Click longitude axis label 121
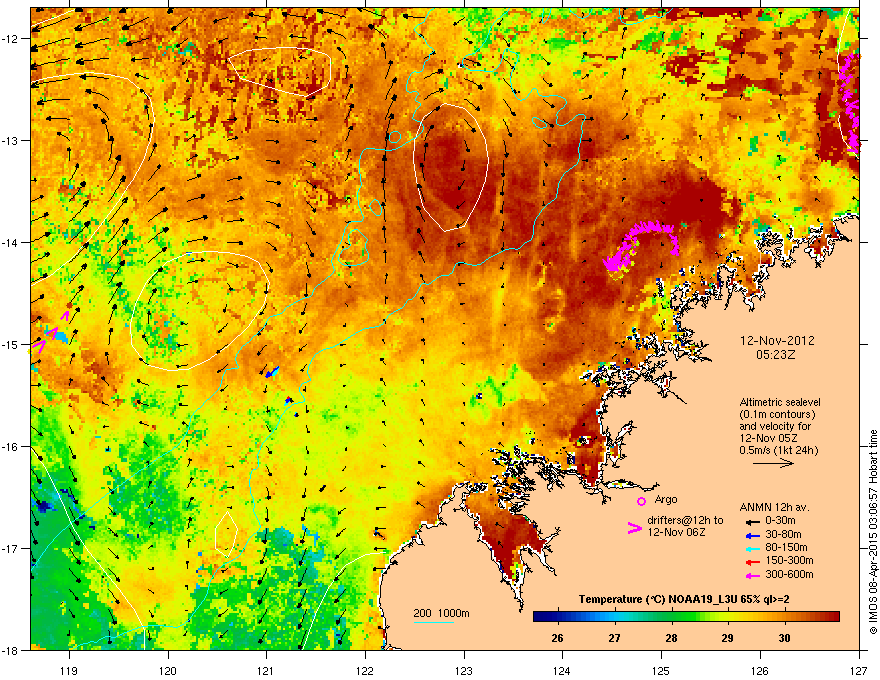880x680 pixels. click(x=266, y=670)
